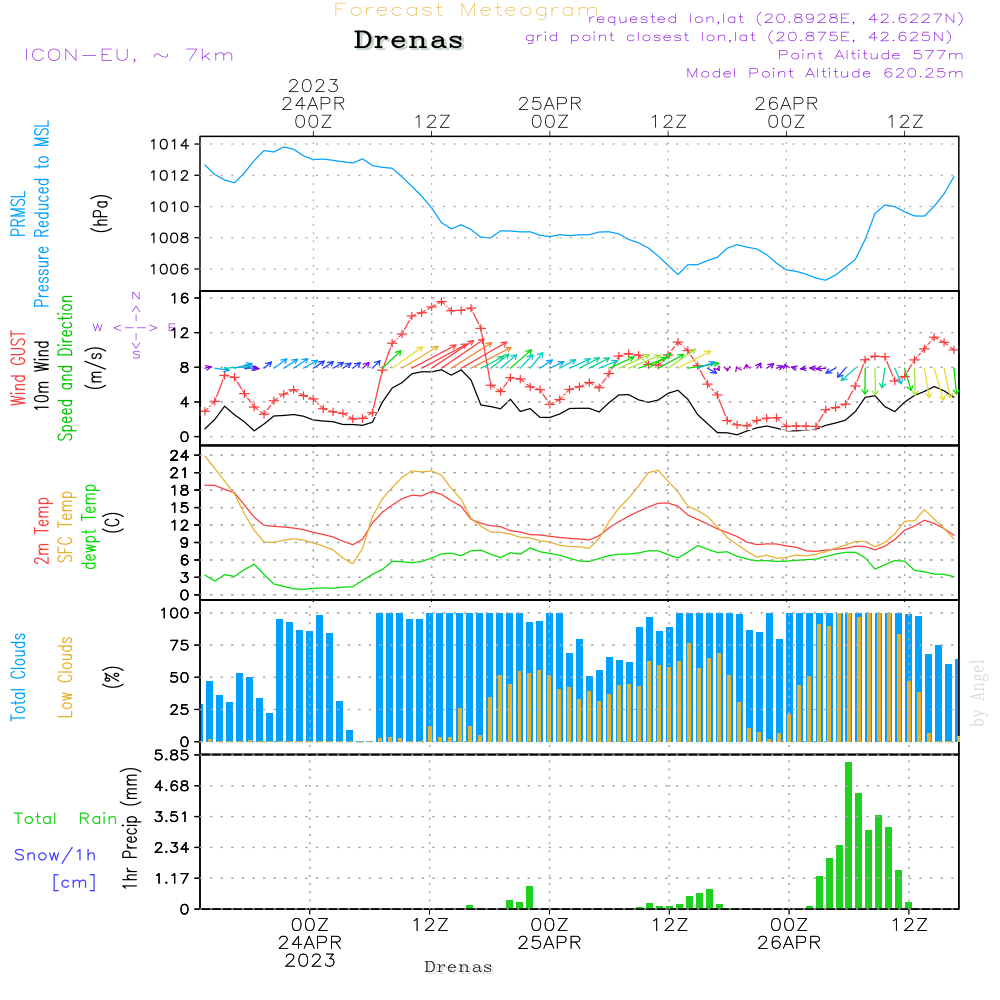This screenshot has height=1000, width=1000.
Task: Click the 24 temperature axis value
Action: point(179,455)
